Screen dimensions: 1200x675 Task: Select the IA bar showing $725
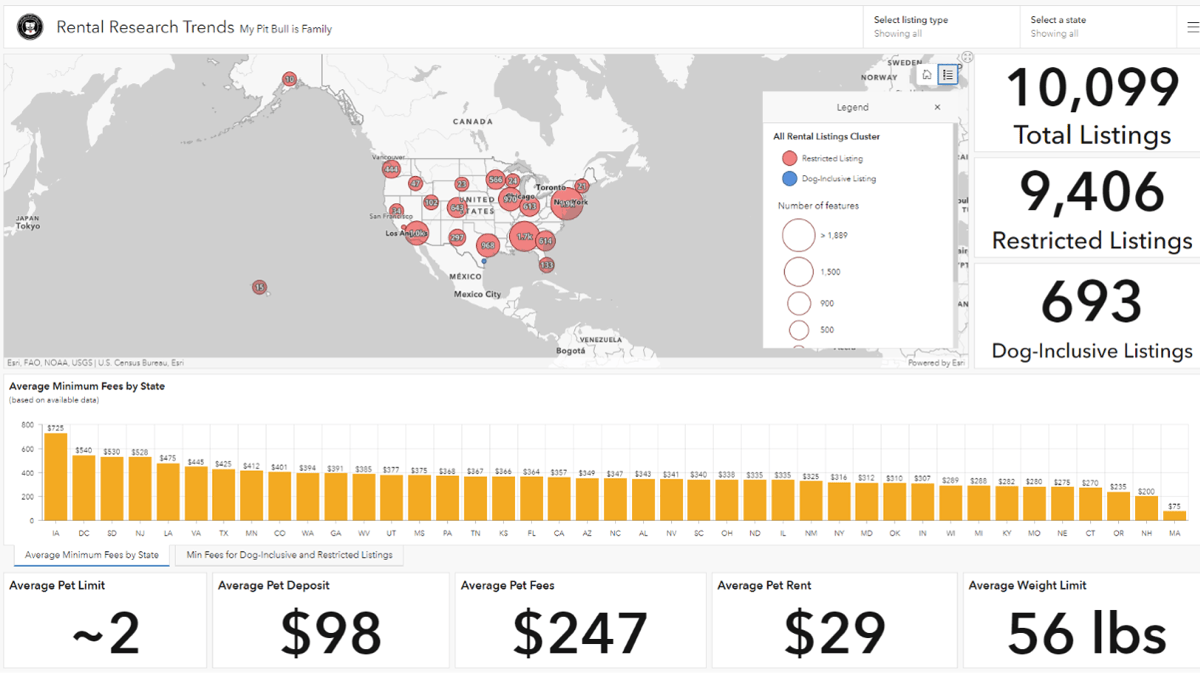(x=56, y=477)
